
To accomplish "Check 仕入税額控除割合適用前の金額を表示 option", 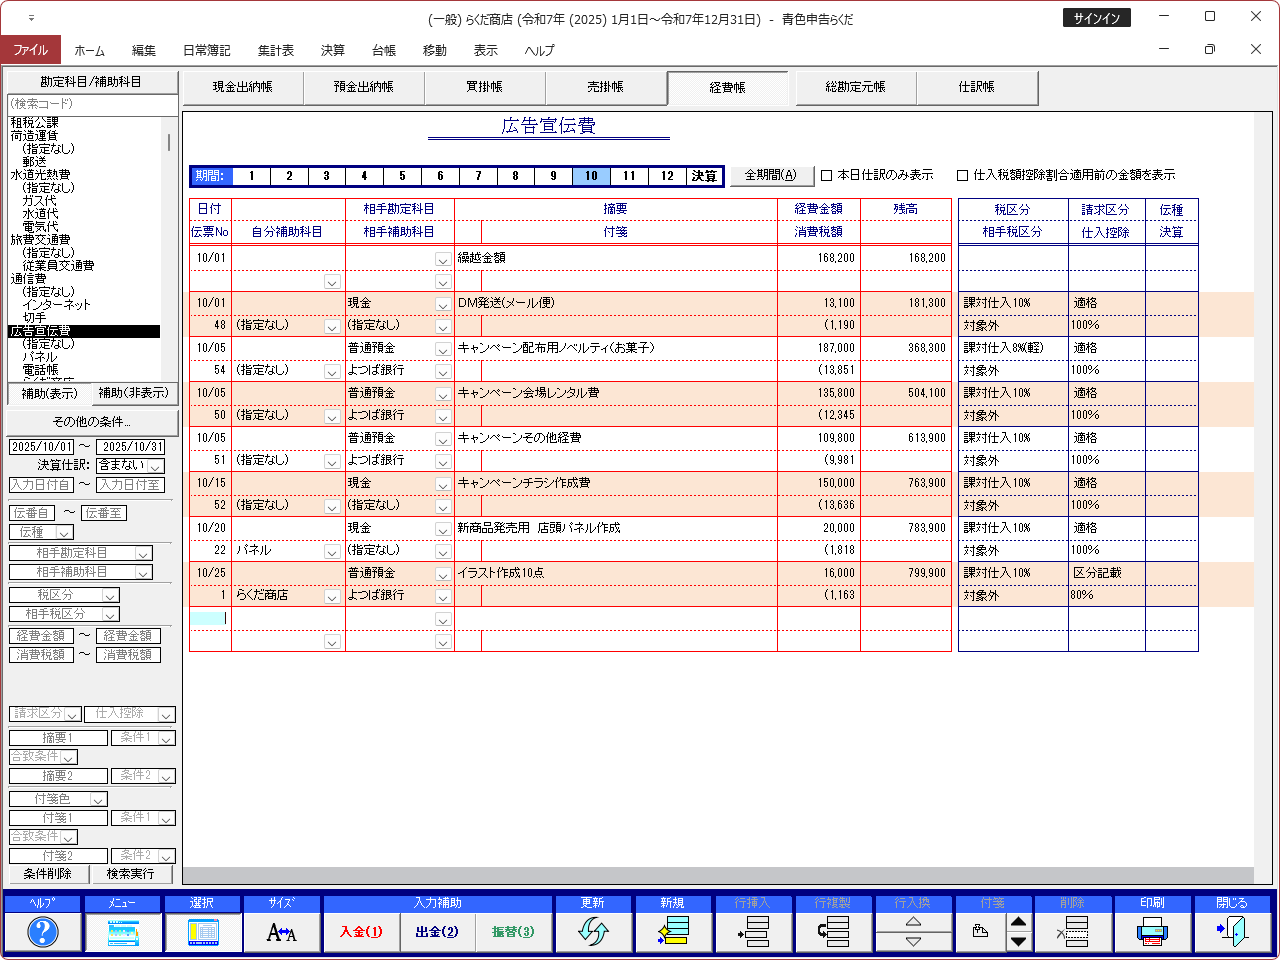I will [963, 176].
